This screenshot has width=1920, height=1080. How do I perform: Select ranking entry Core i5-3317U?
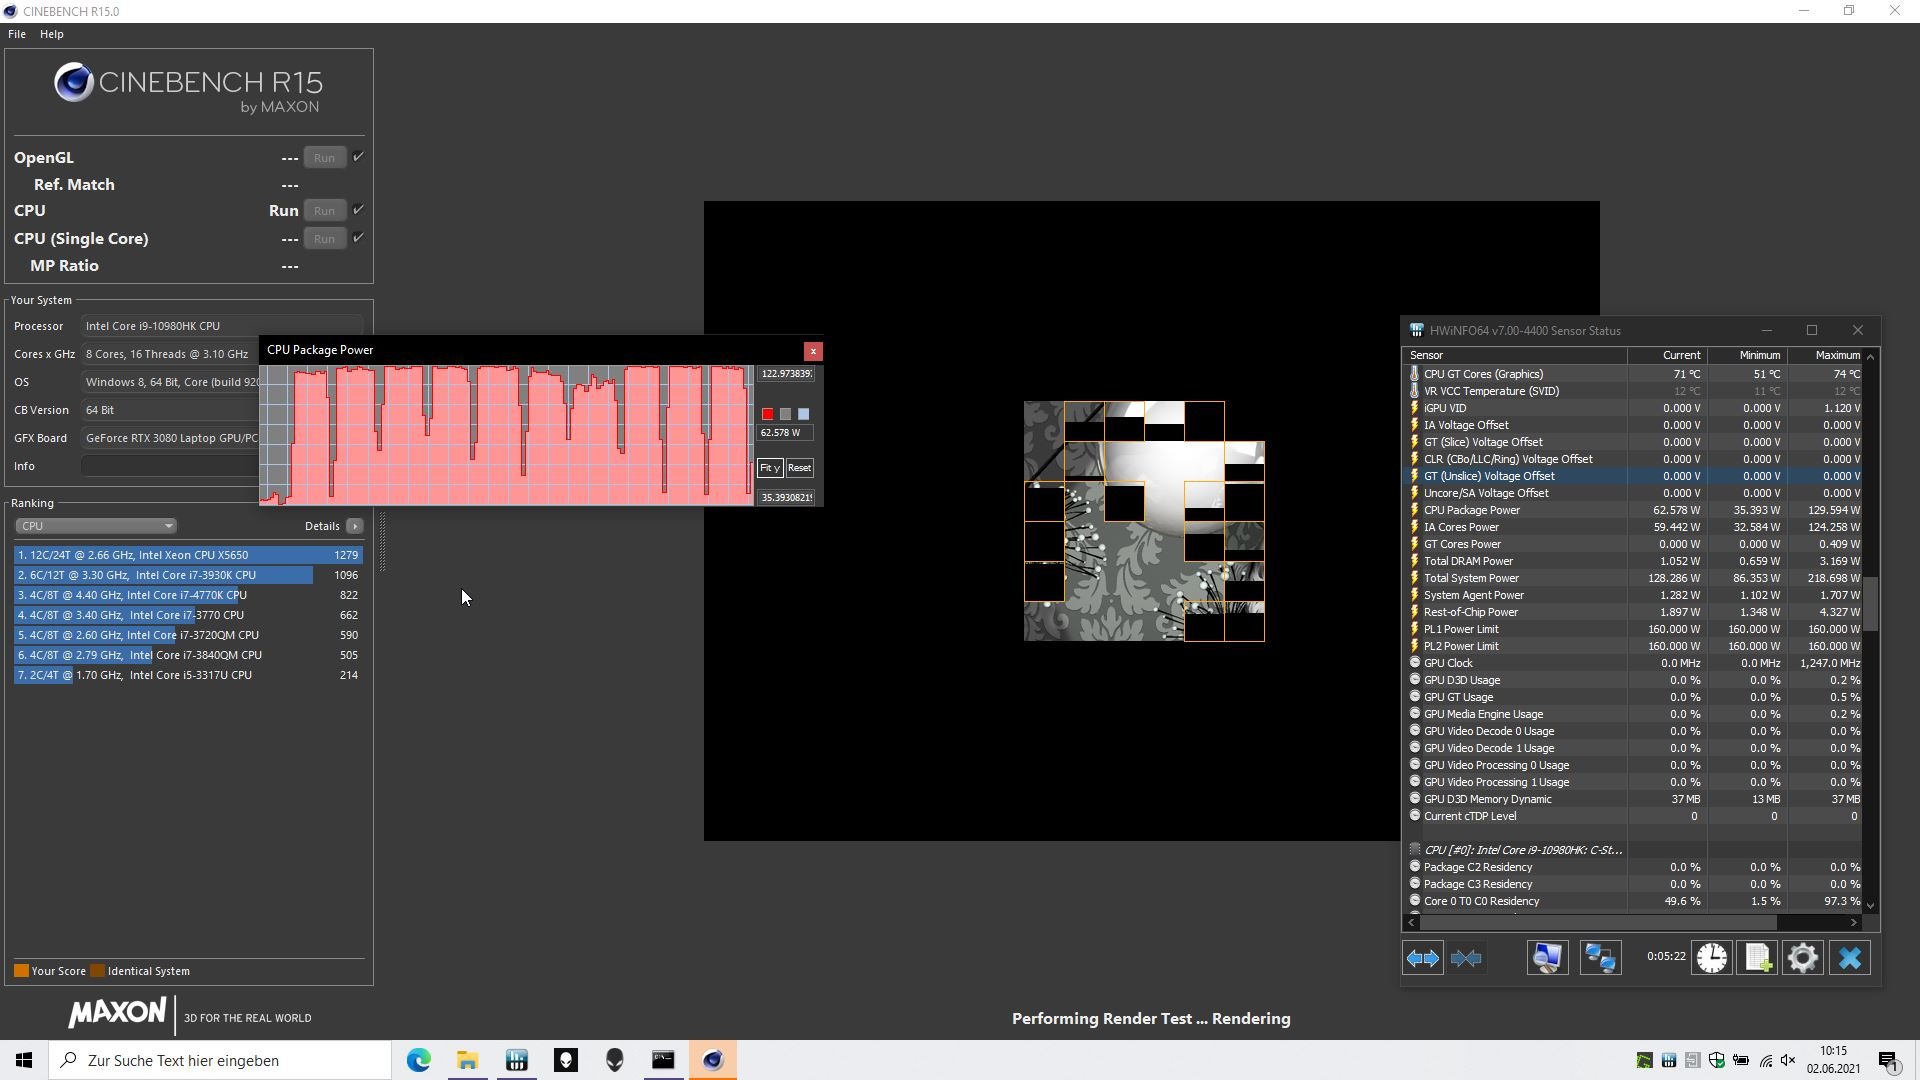(x=188, y=675)
